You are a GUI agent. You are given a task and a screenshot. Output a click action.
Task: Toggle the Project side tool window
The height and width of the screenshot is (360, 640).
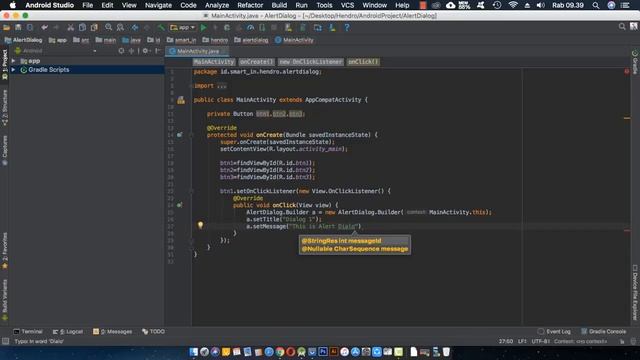pos(4,64)
